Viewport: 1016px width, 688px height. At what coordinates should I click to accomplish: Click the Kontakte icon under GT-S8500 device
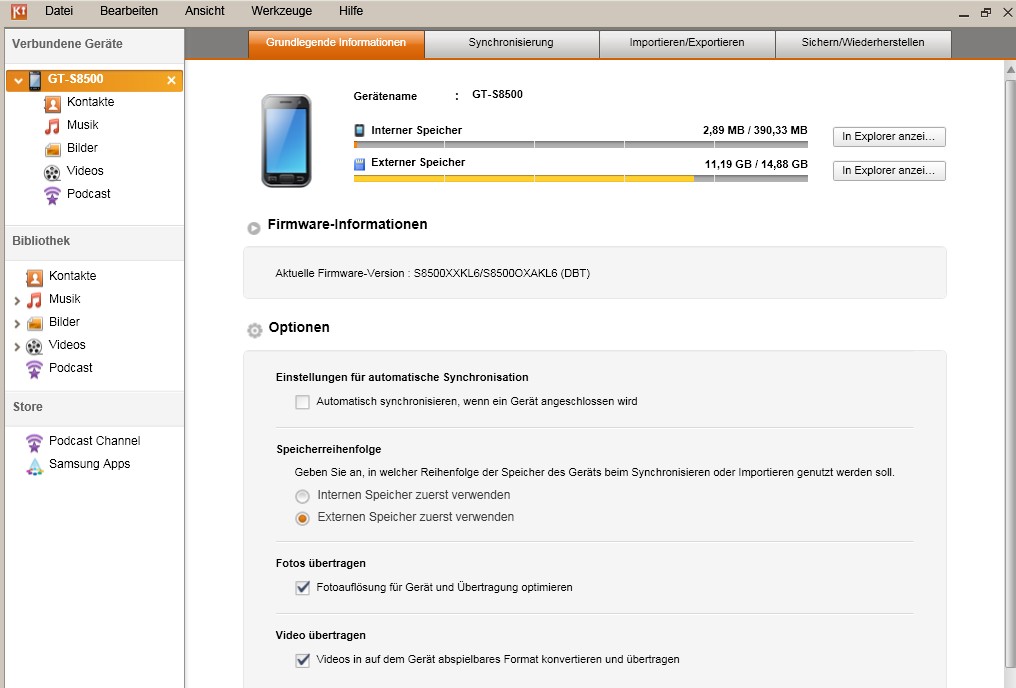(x=52, y=103)
